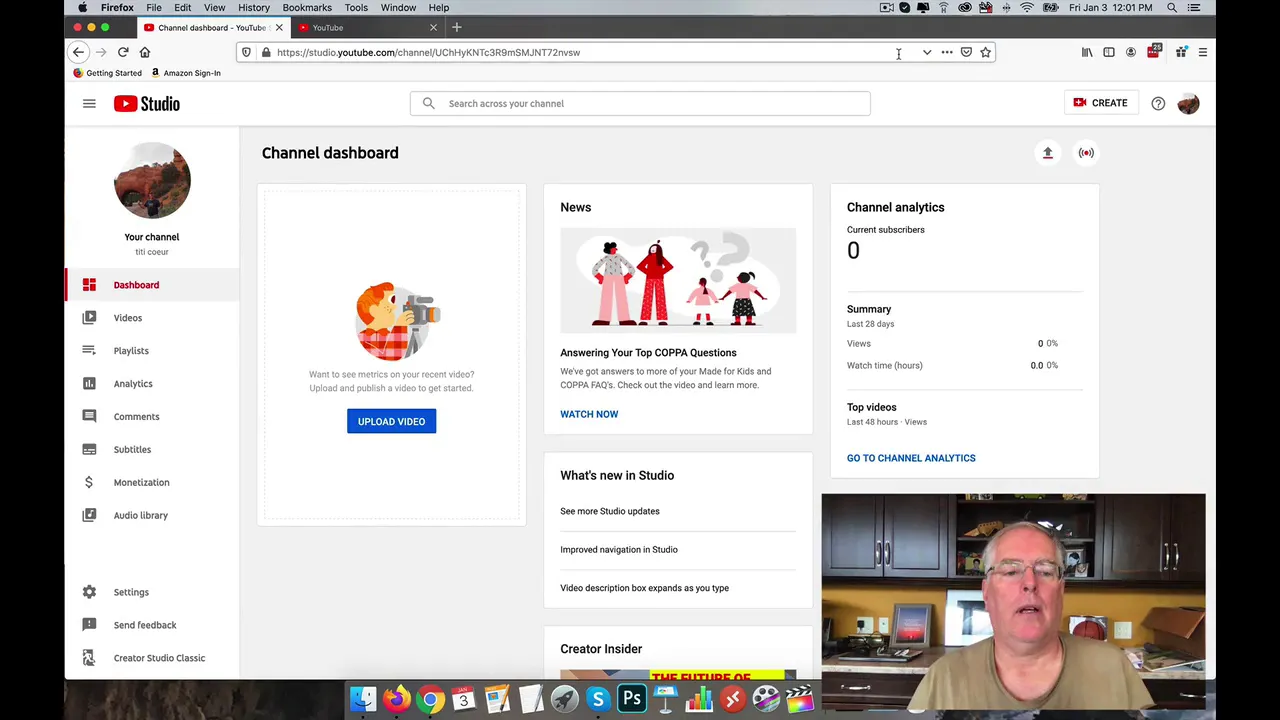
Task: Open the account avatar menu at top right
Action: (x=1188, y=103)
